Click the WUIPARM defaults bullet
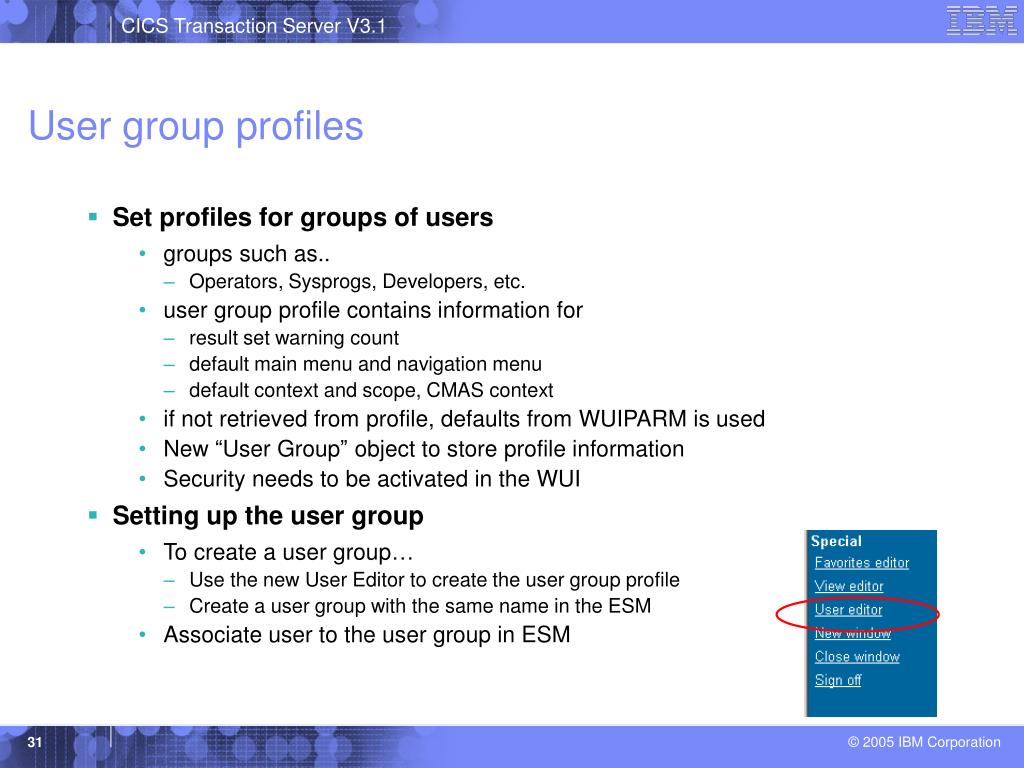 464,419
